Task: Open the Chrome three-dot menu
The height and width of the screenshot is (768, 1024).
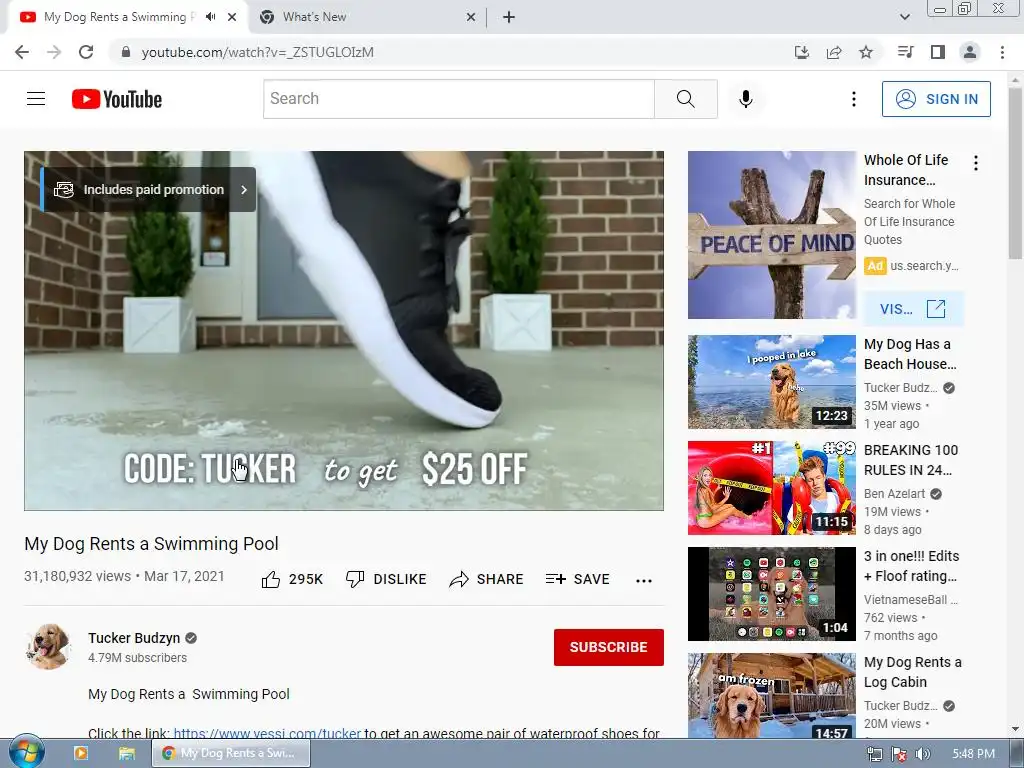Action: [1002, 52]
